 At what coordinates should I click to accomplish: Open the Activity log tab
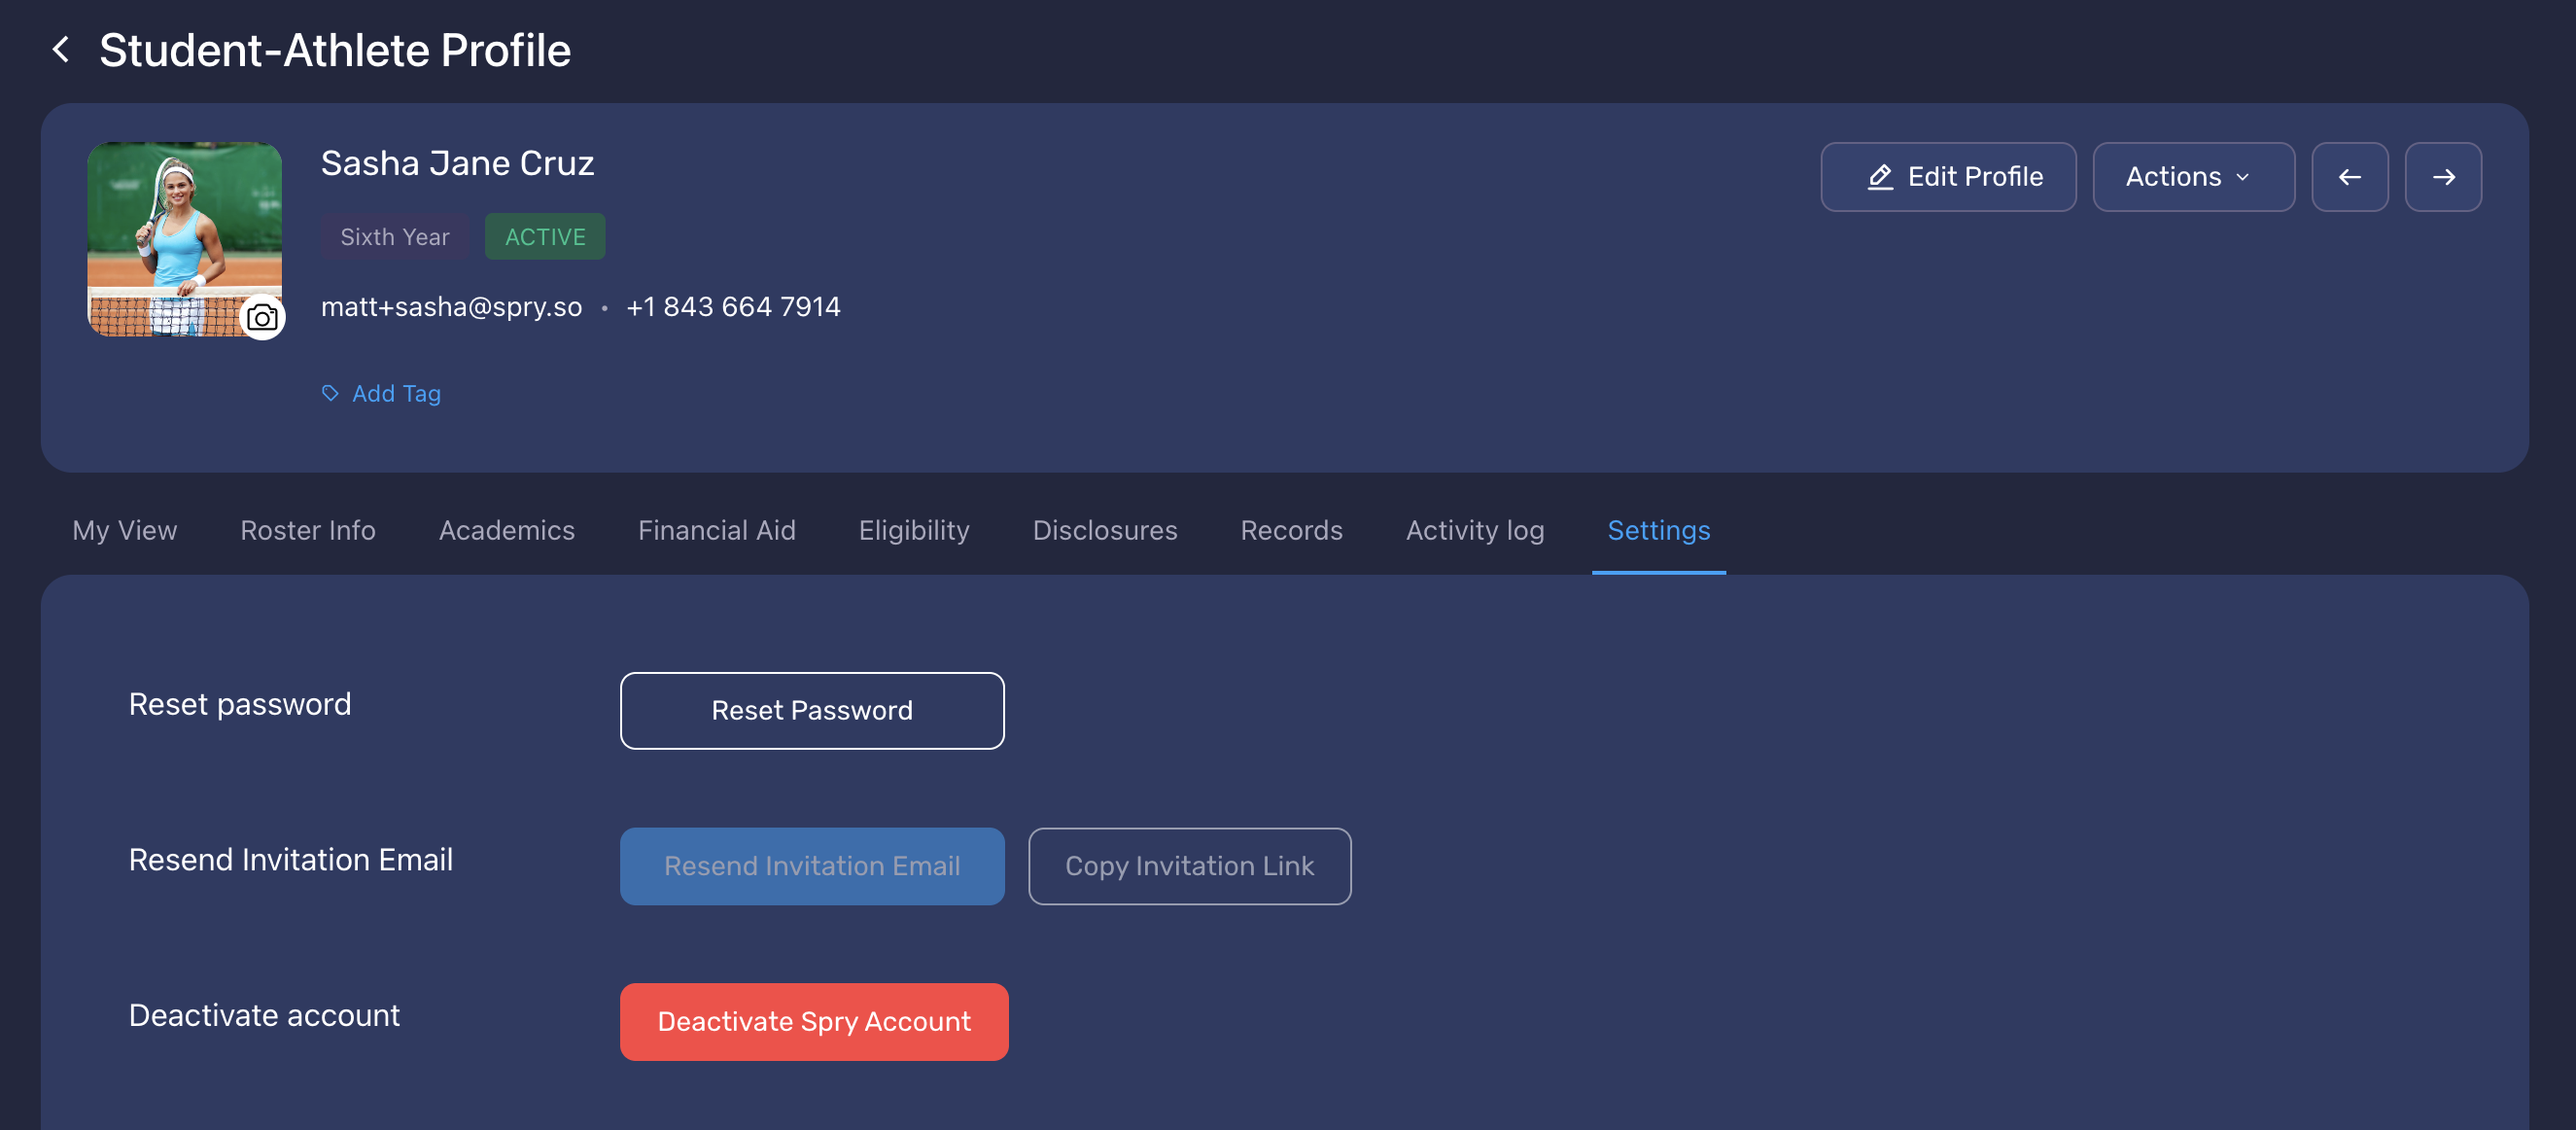tap(1475, 530)
